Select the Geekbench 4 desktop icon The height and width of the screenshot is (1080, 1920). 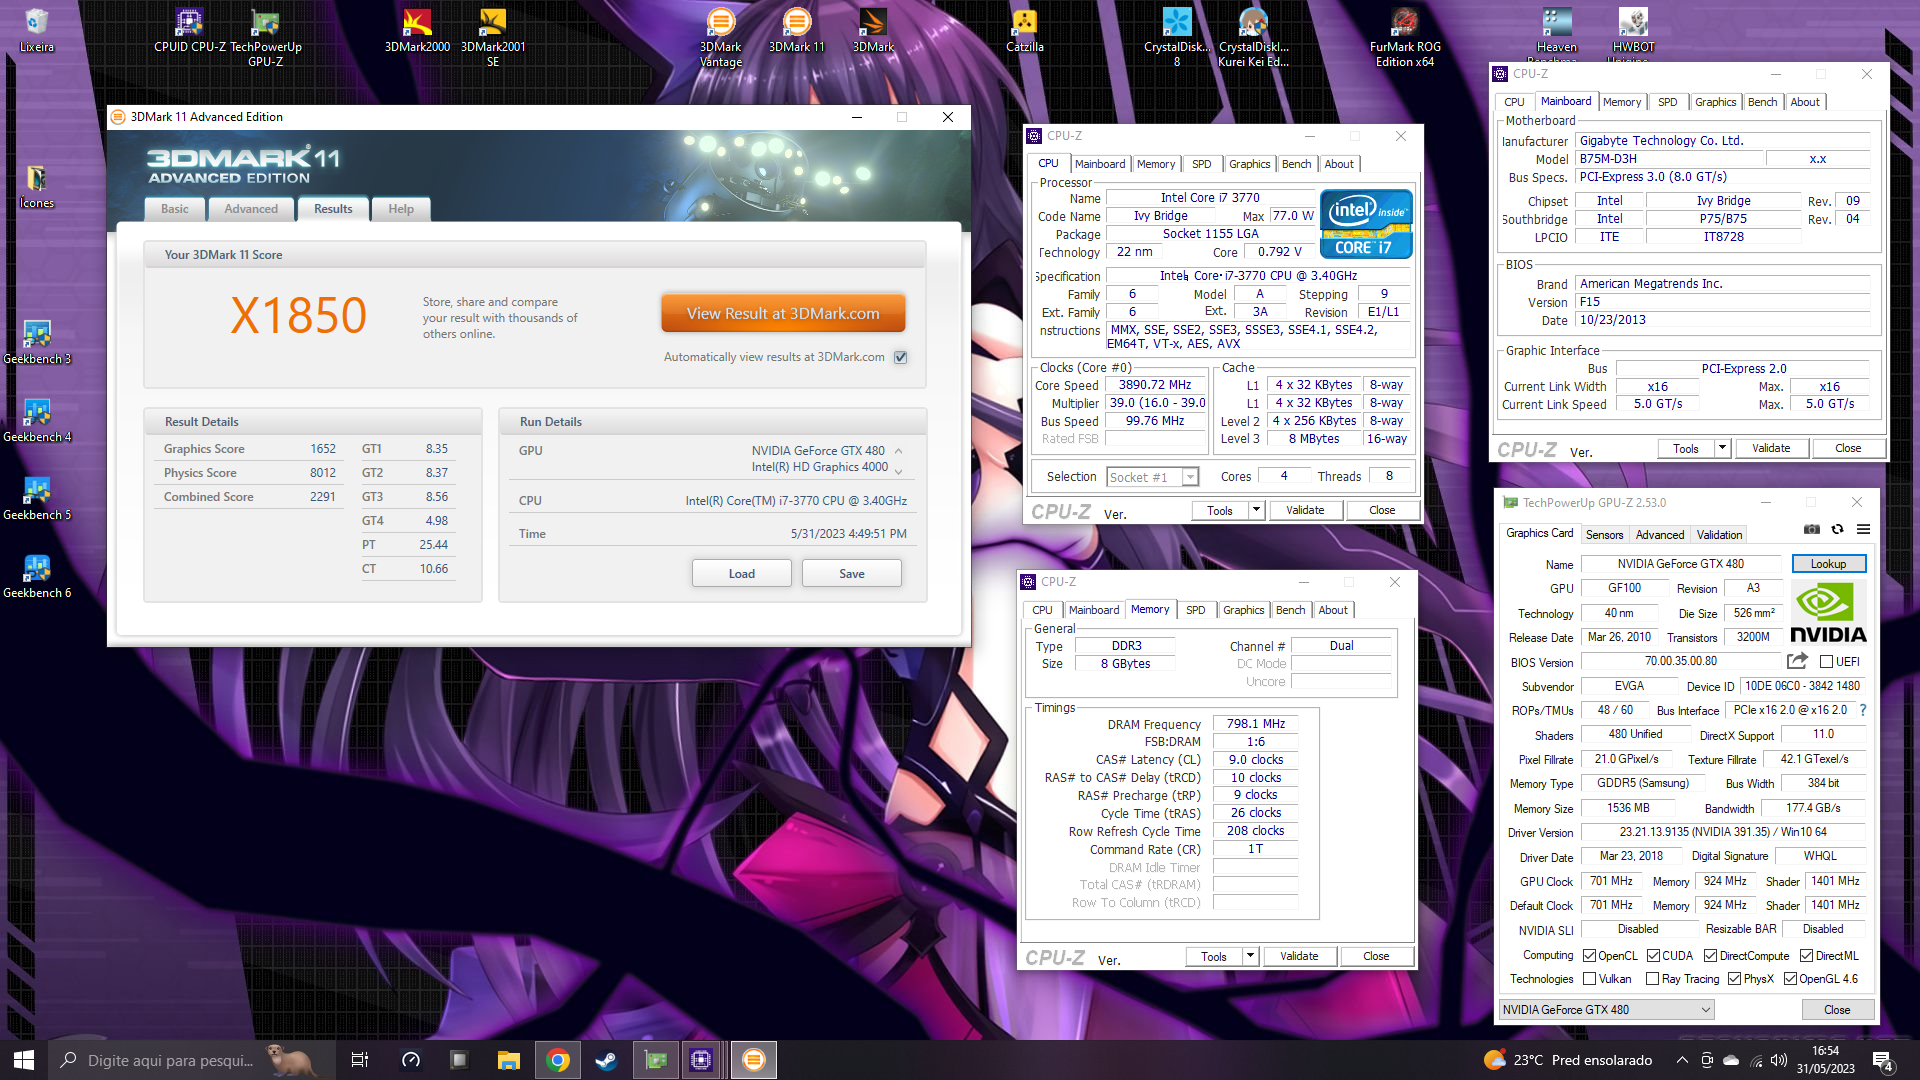tap(37, 422)
